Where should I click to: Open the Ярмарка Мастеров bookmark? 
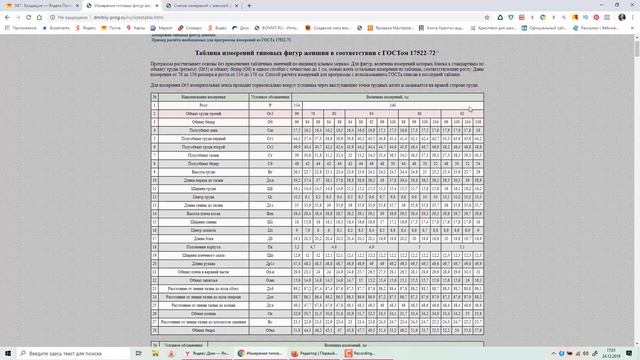coord(391,28)
